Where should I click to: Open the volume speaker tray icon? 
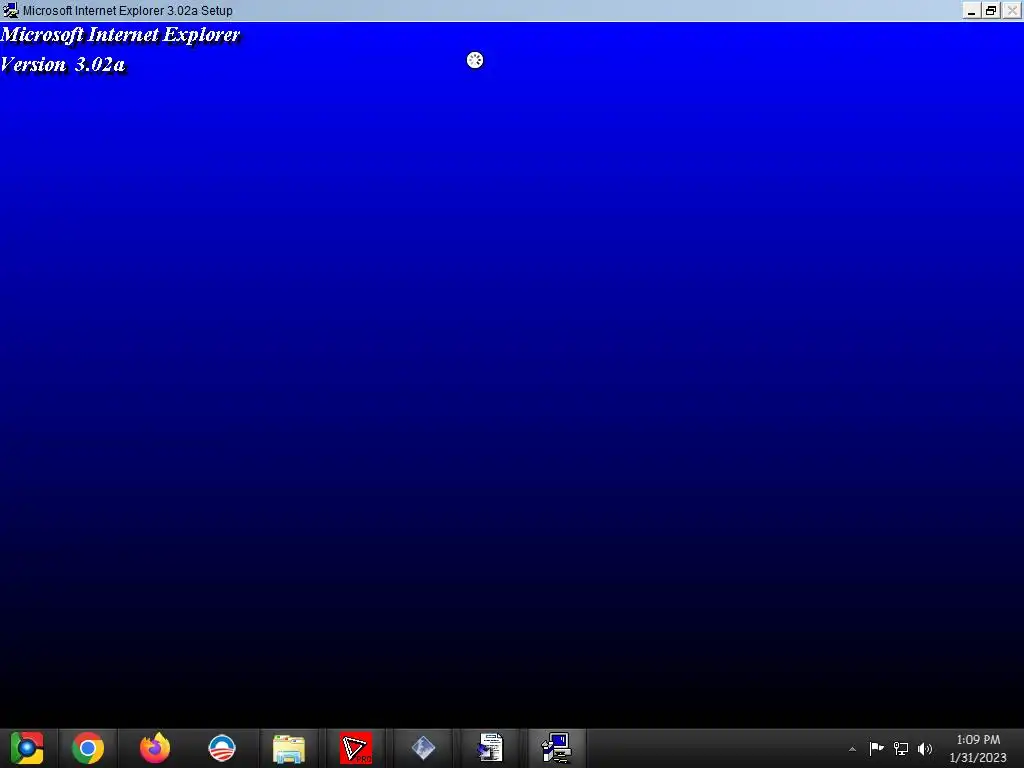(x=925, y=748)
